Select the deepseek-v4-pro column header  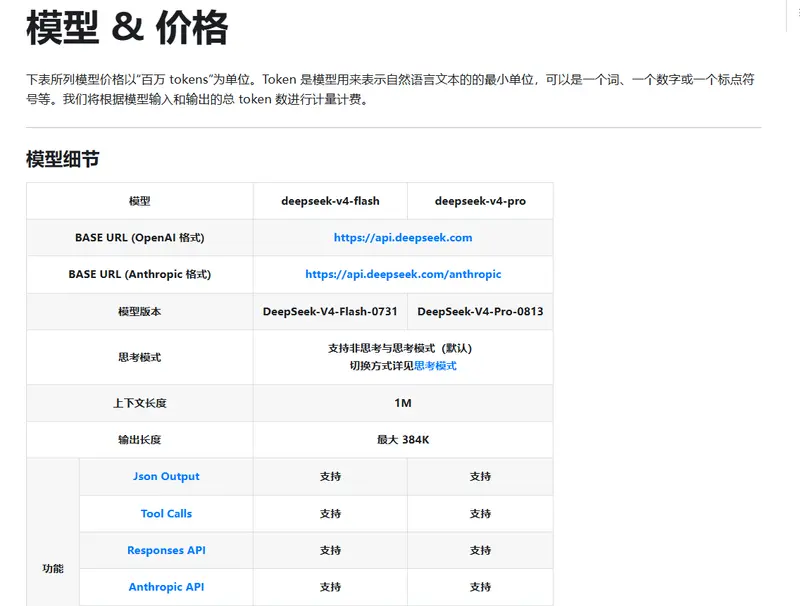click(x=480, y=201)
